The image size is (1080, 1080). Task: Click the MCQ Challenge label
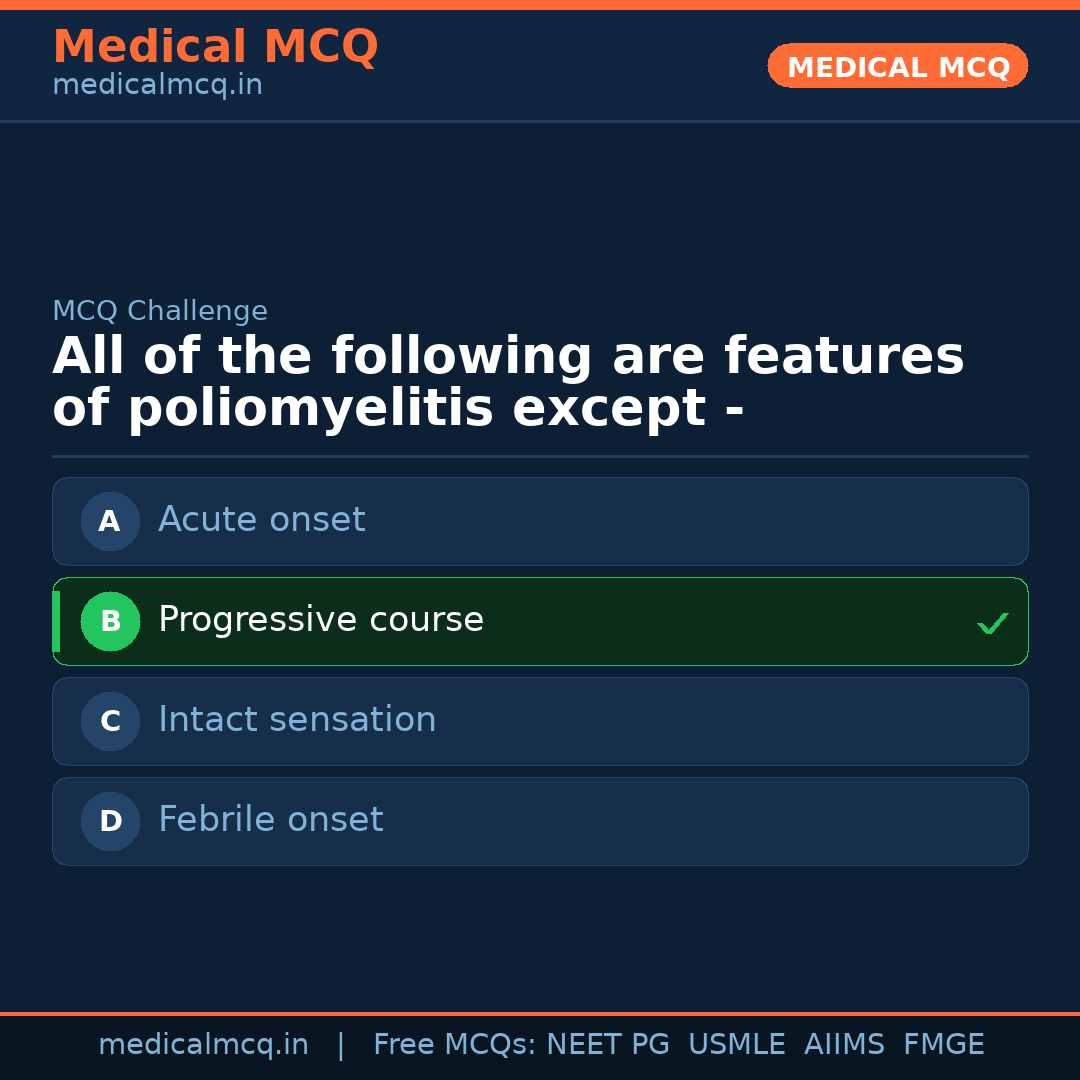click(x=160, y=311)
